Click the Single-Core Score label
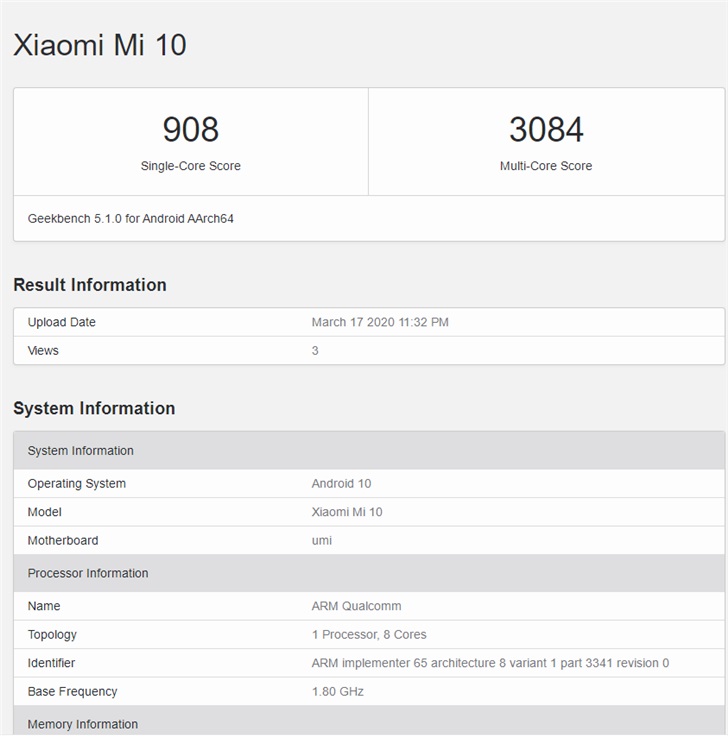728x737 pixels. point(190,166)
